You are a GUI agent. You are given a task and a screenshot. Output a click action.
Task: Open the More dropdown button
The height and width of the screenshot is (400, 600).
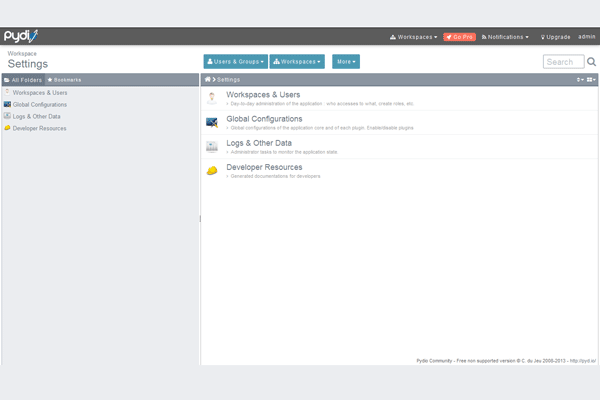pos(346,61)
